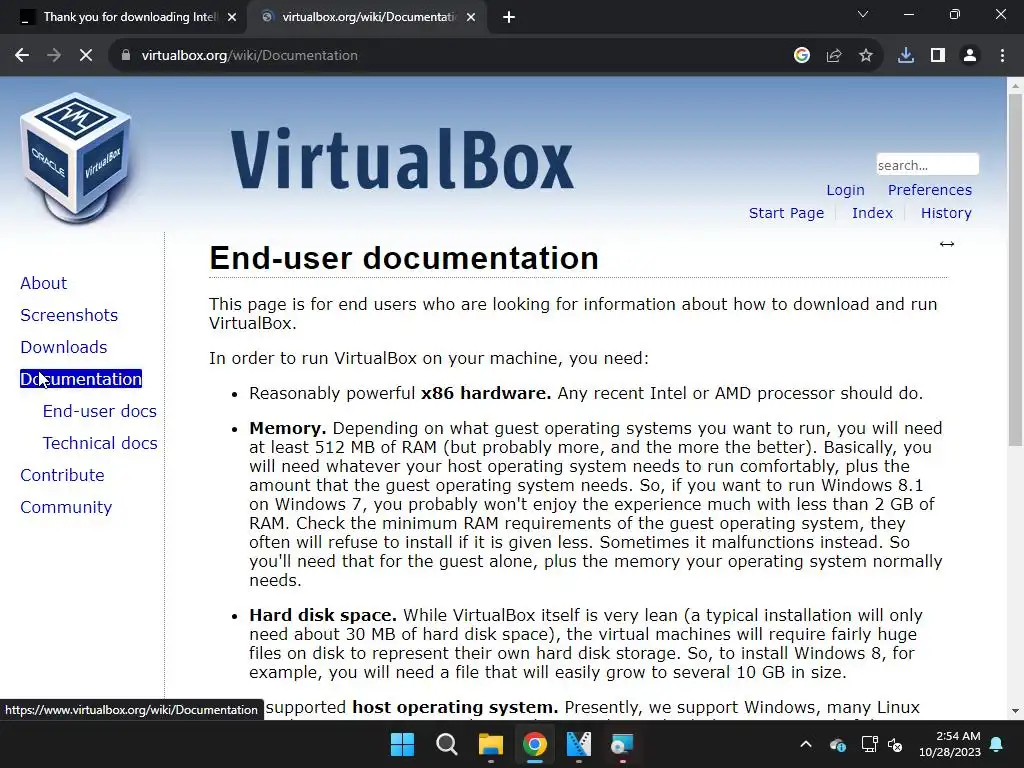Open Chrome three-dot menu
1024x768 pixels.
tap(1002, 56)
